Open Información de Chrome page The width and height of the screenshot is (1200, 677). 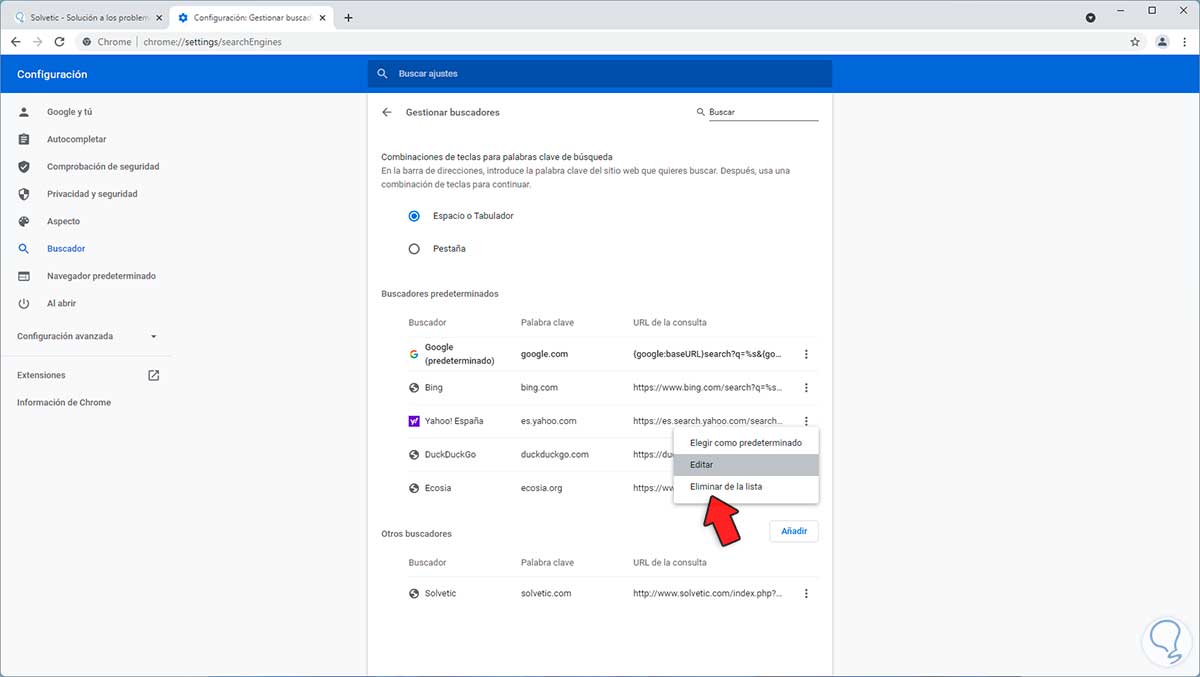click(x=64, y=402)
